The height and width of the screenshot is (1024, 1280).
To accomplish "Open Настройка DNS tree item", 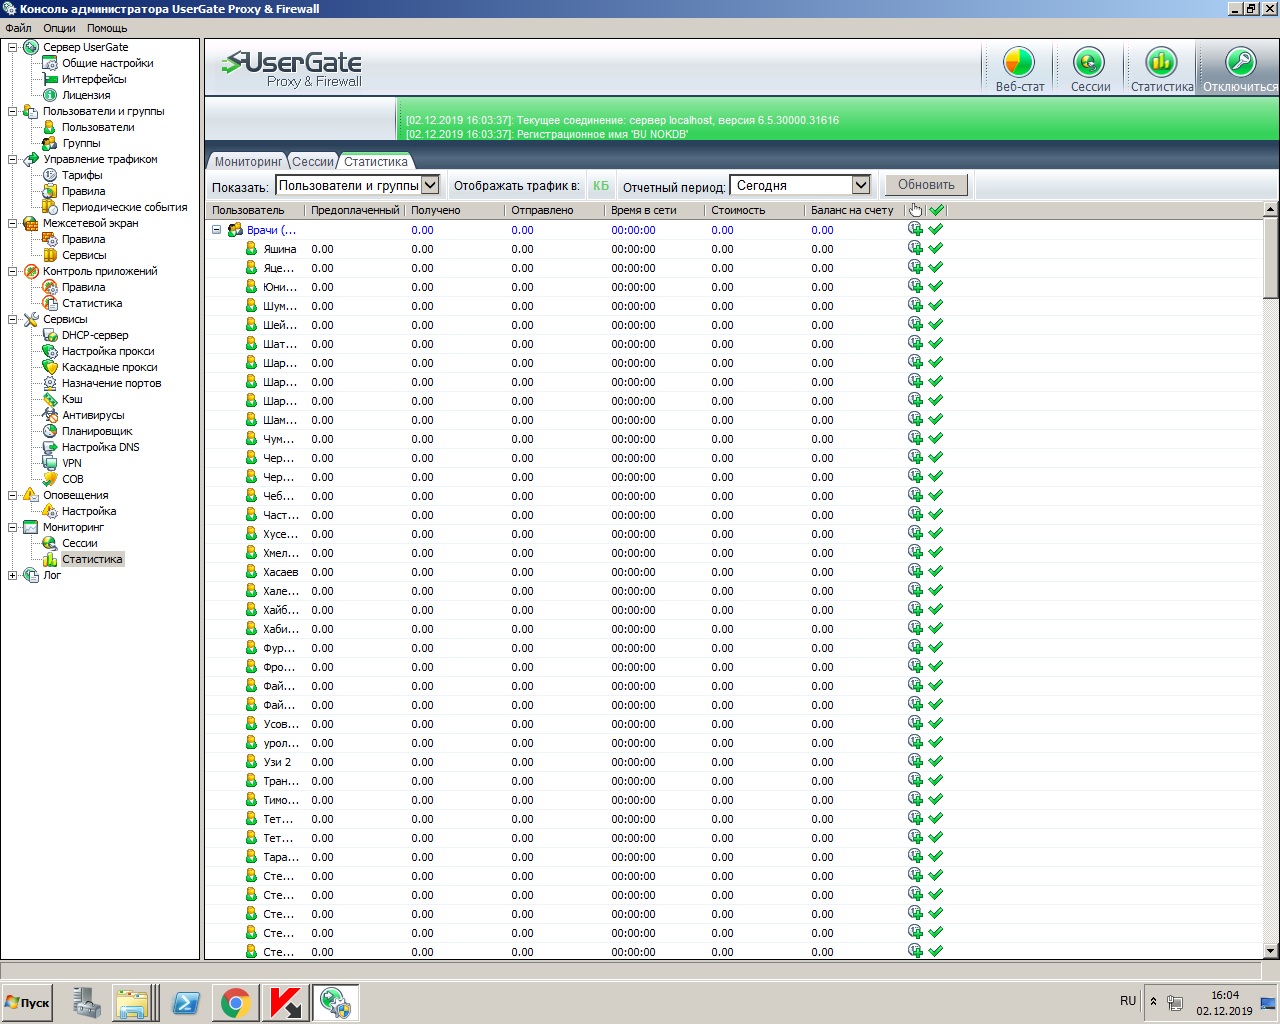I will [x=101, y=447].
